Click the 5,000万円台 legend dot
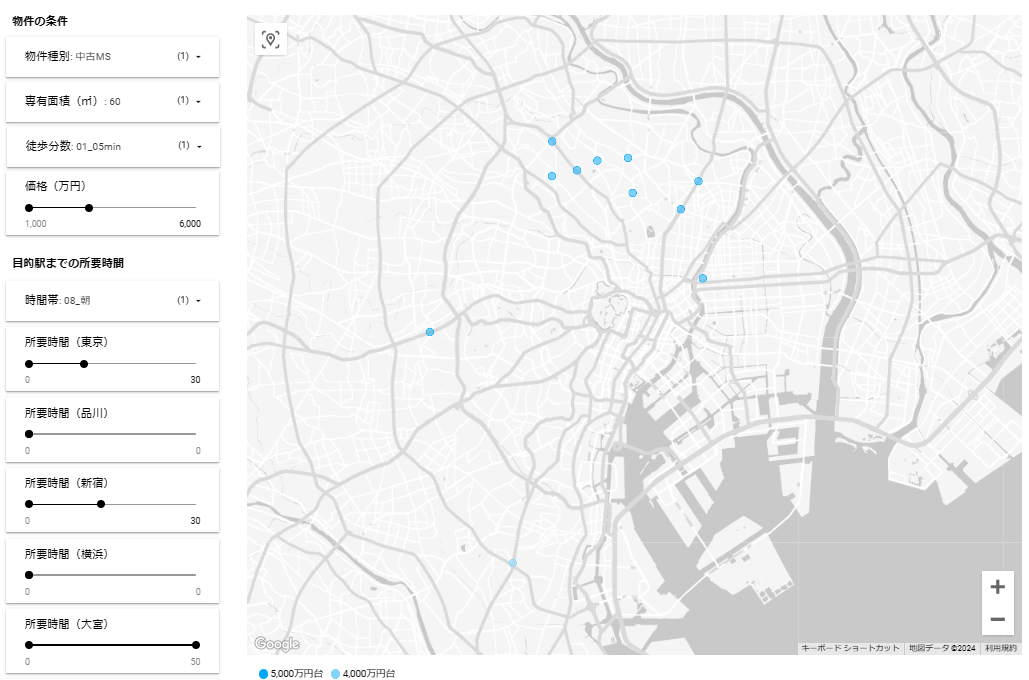This screenshot has width=1029, height=680. pyautogui.click(x=264, y=674)
